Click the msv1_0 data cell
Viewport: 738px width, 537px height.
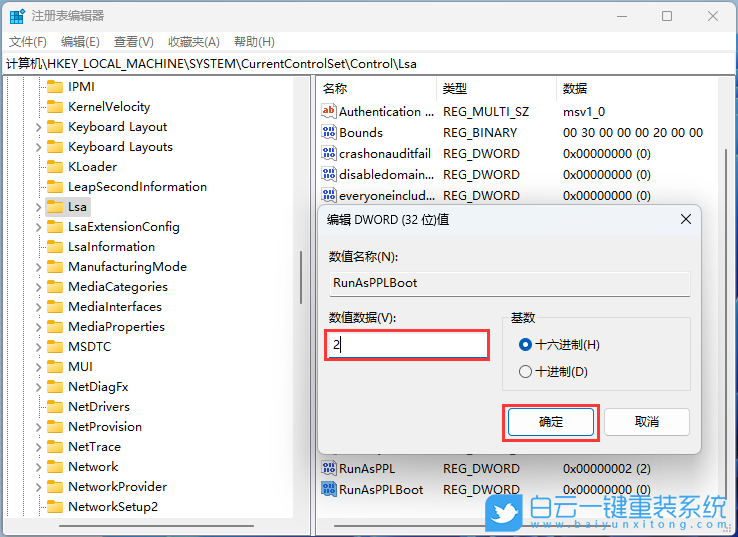pos(584,112)
